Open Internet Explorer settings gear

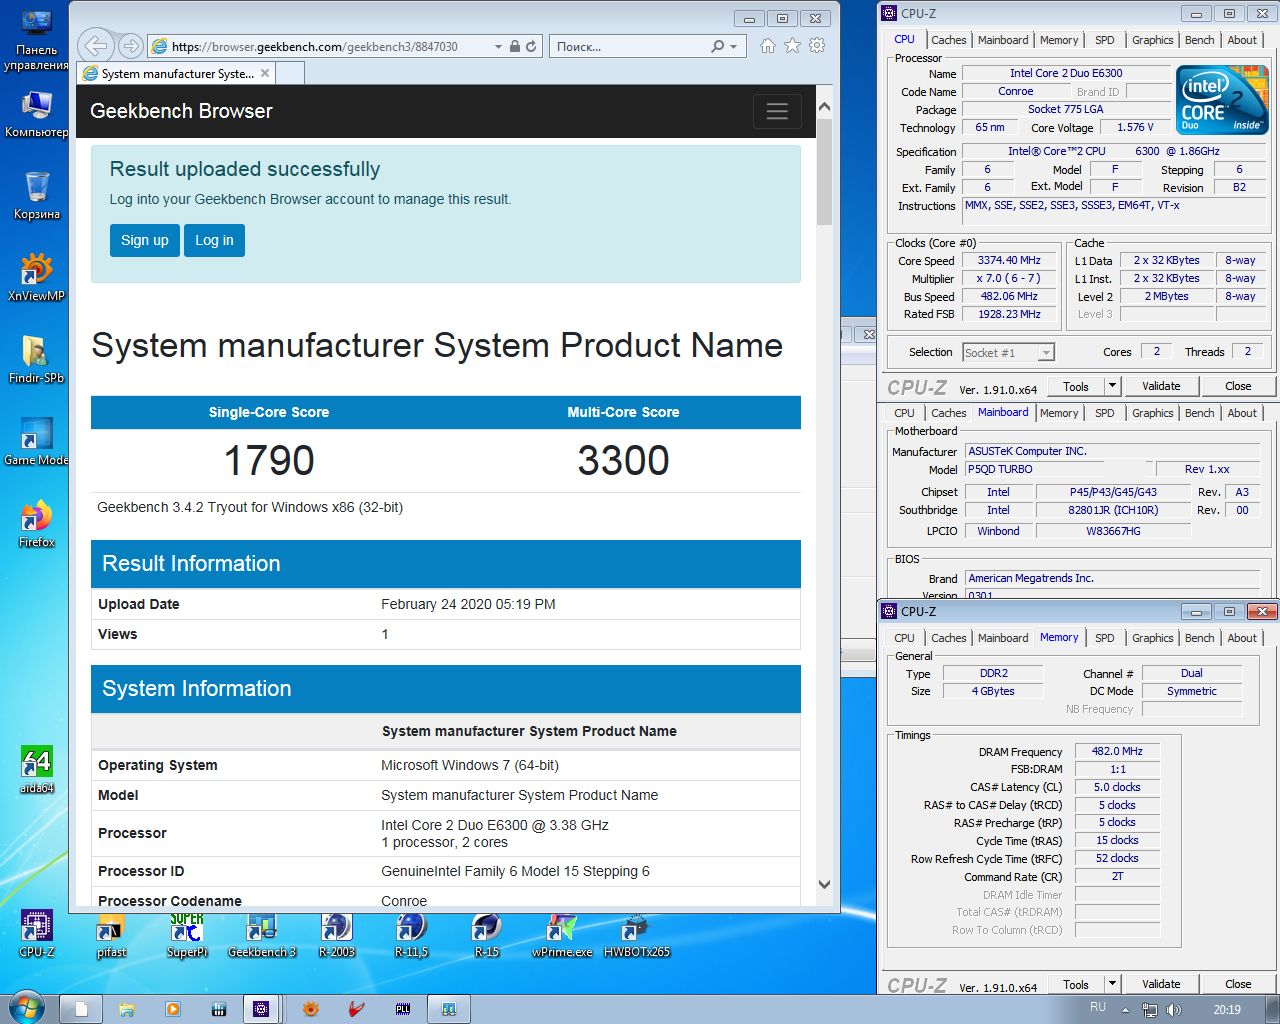pos(817,46)
